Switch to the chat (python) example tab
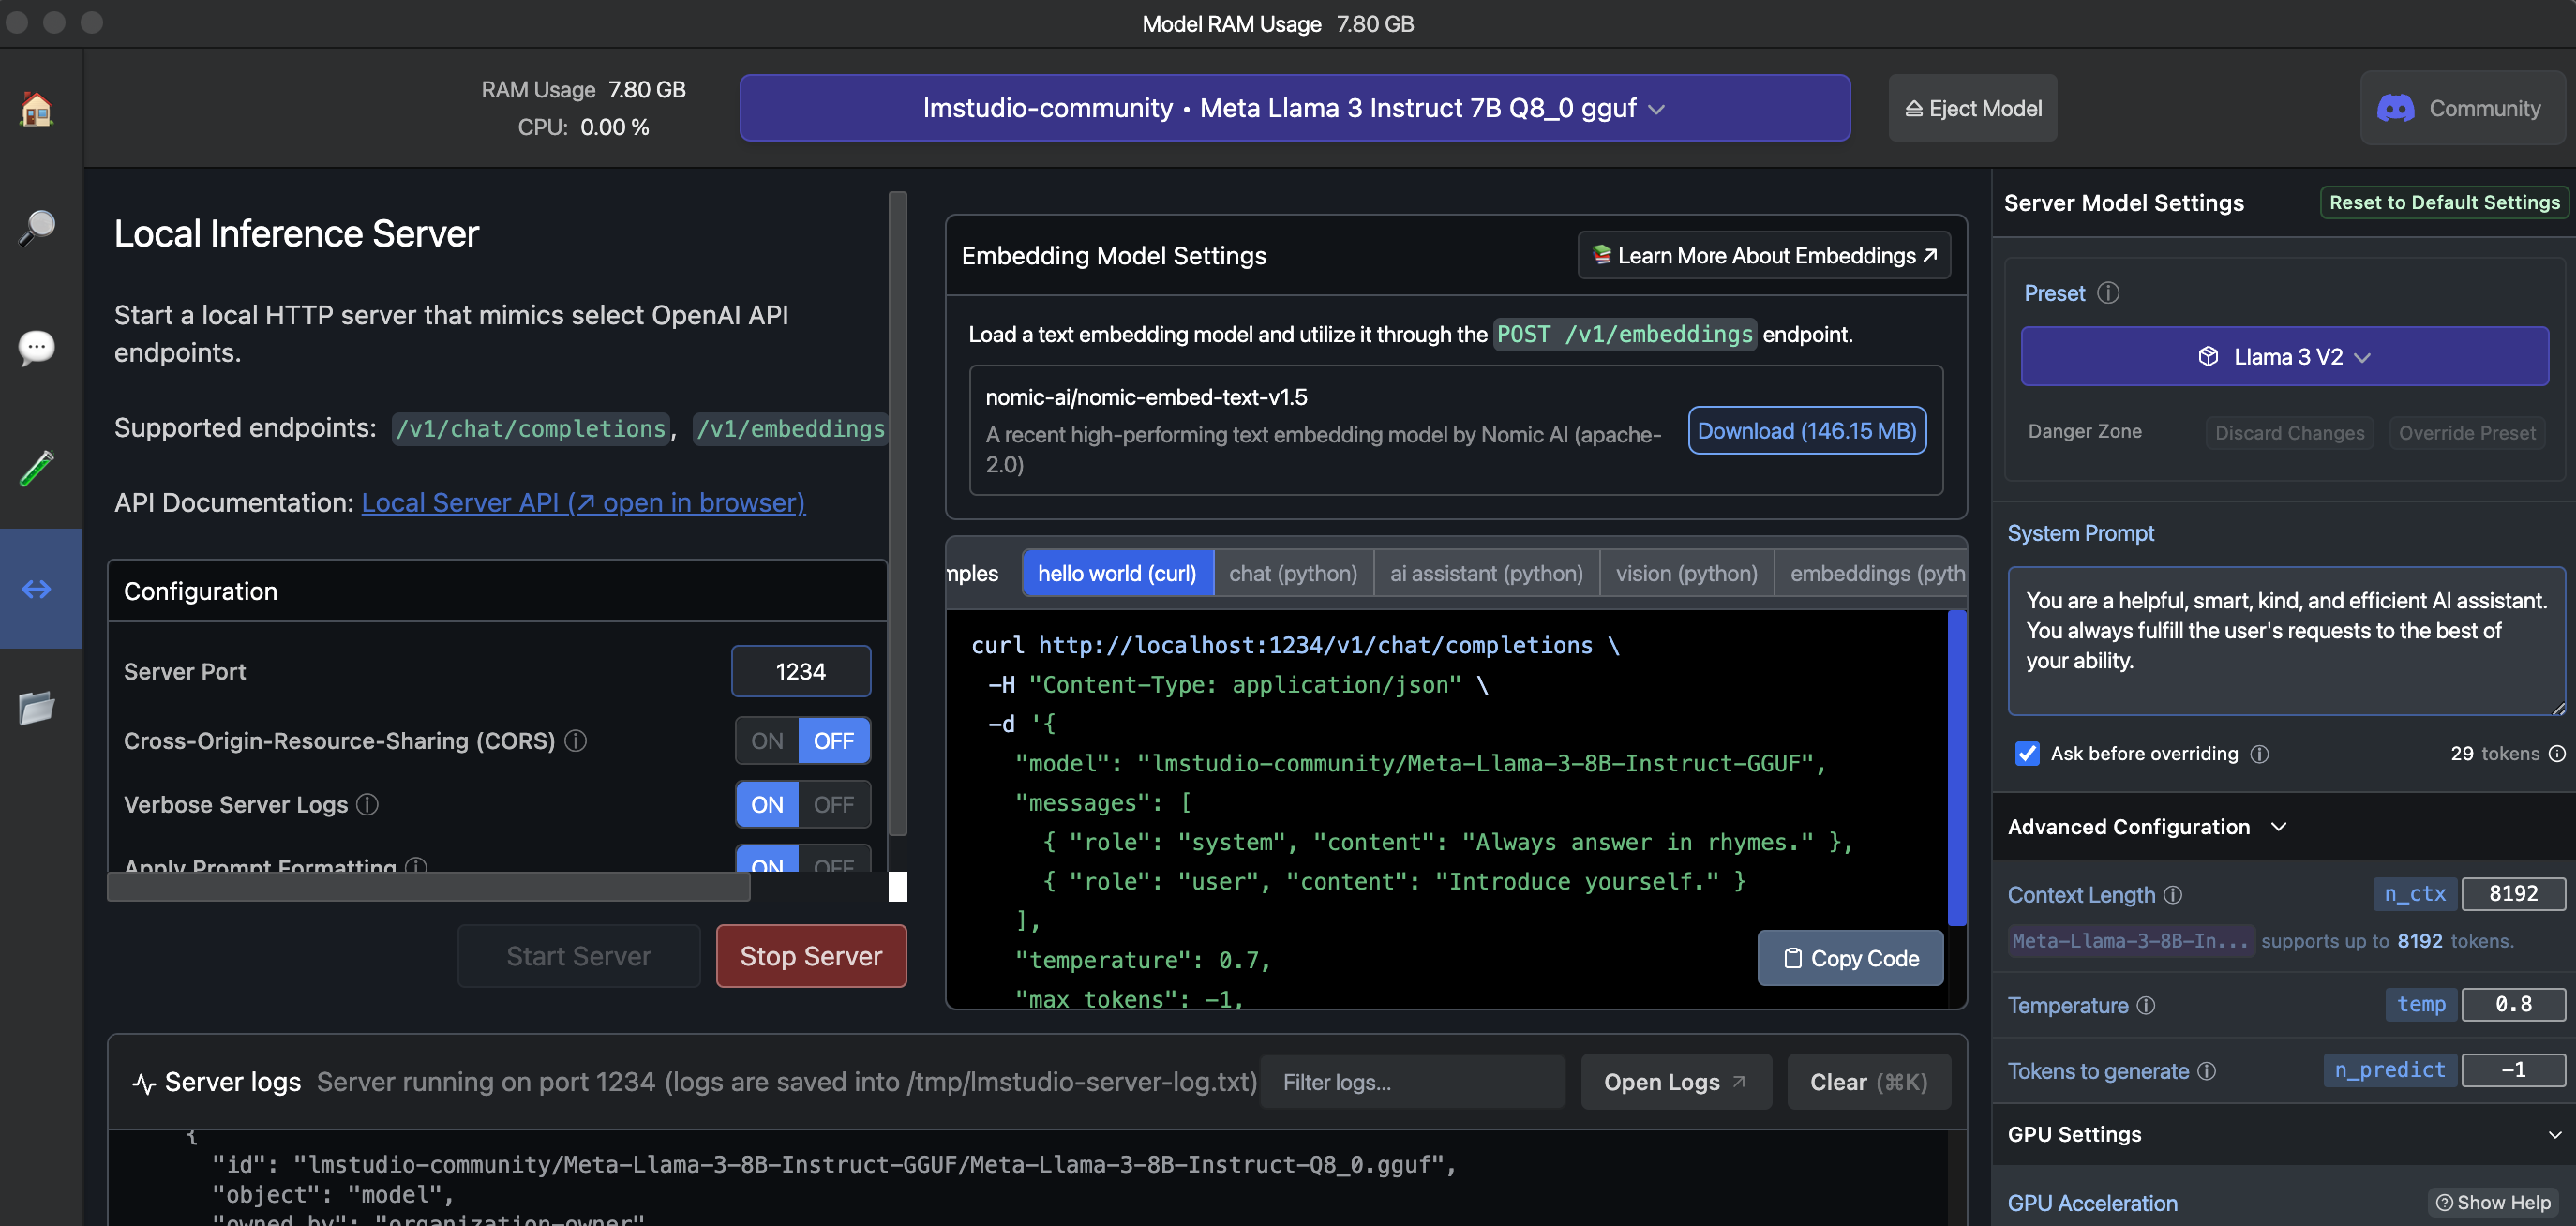Screen dimensions: 2576x1226 click(1293, 573)
